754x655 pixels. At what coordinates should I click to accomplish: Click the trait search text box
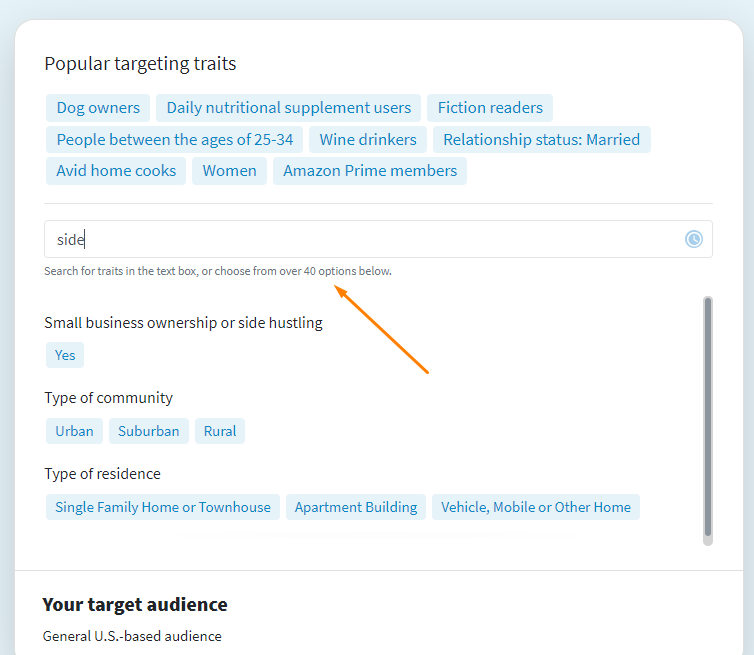(378, 239)
